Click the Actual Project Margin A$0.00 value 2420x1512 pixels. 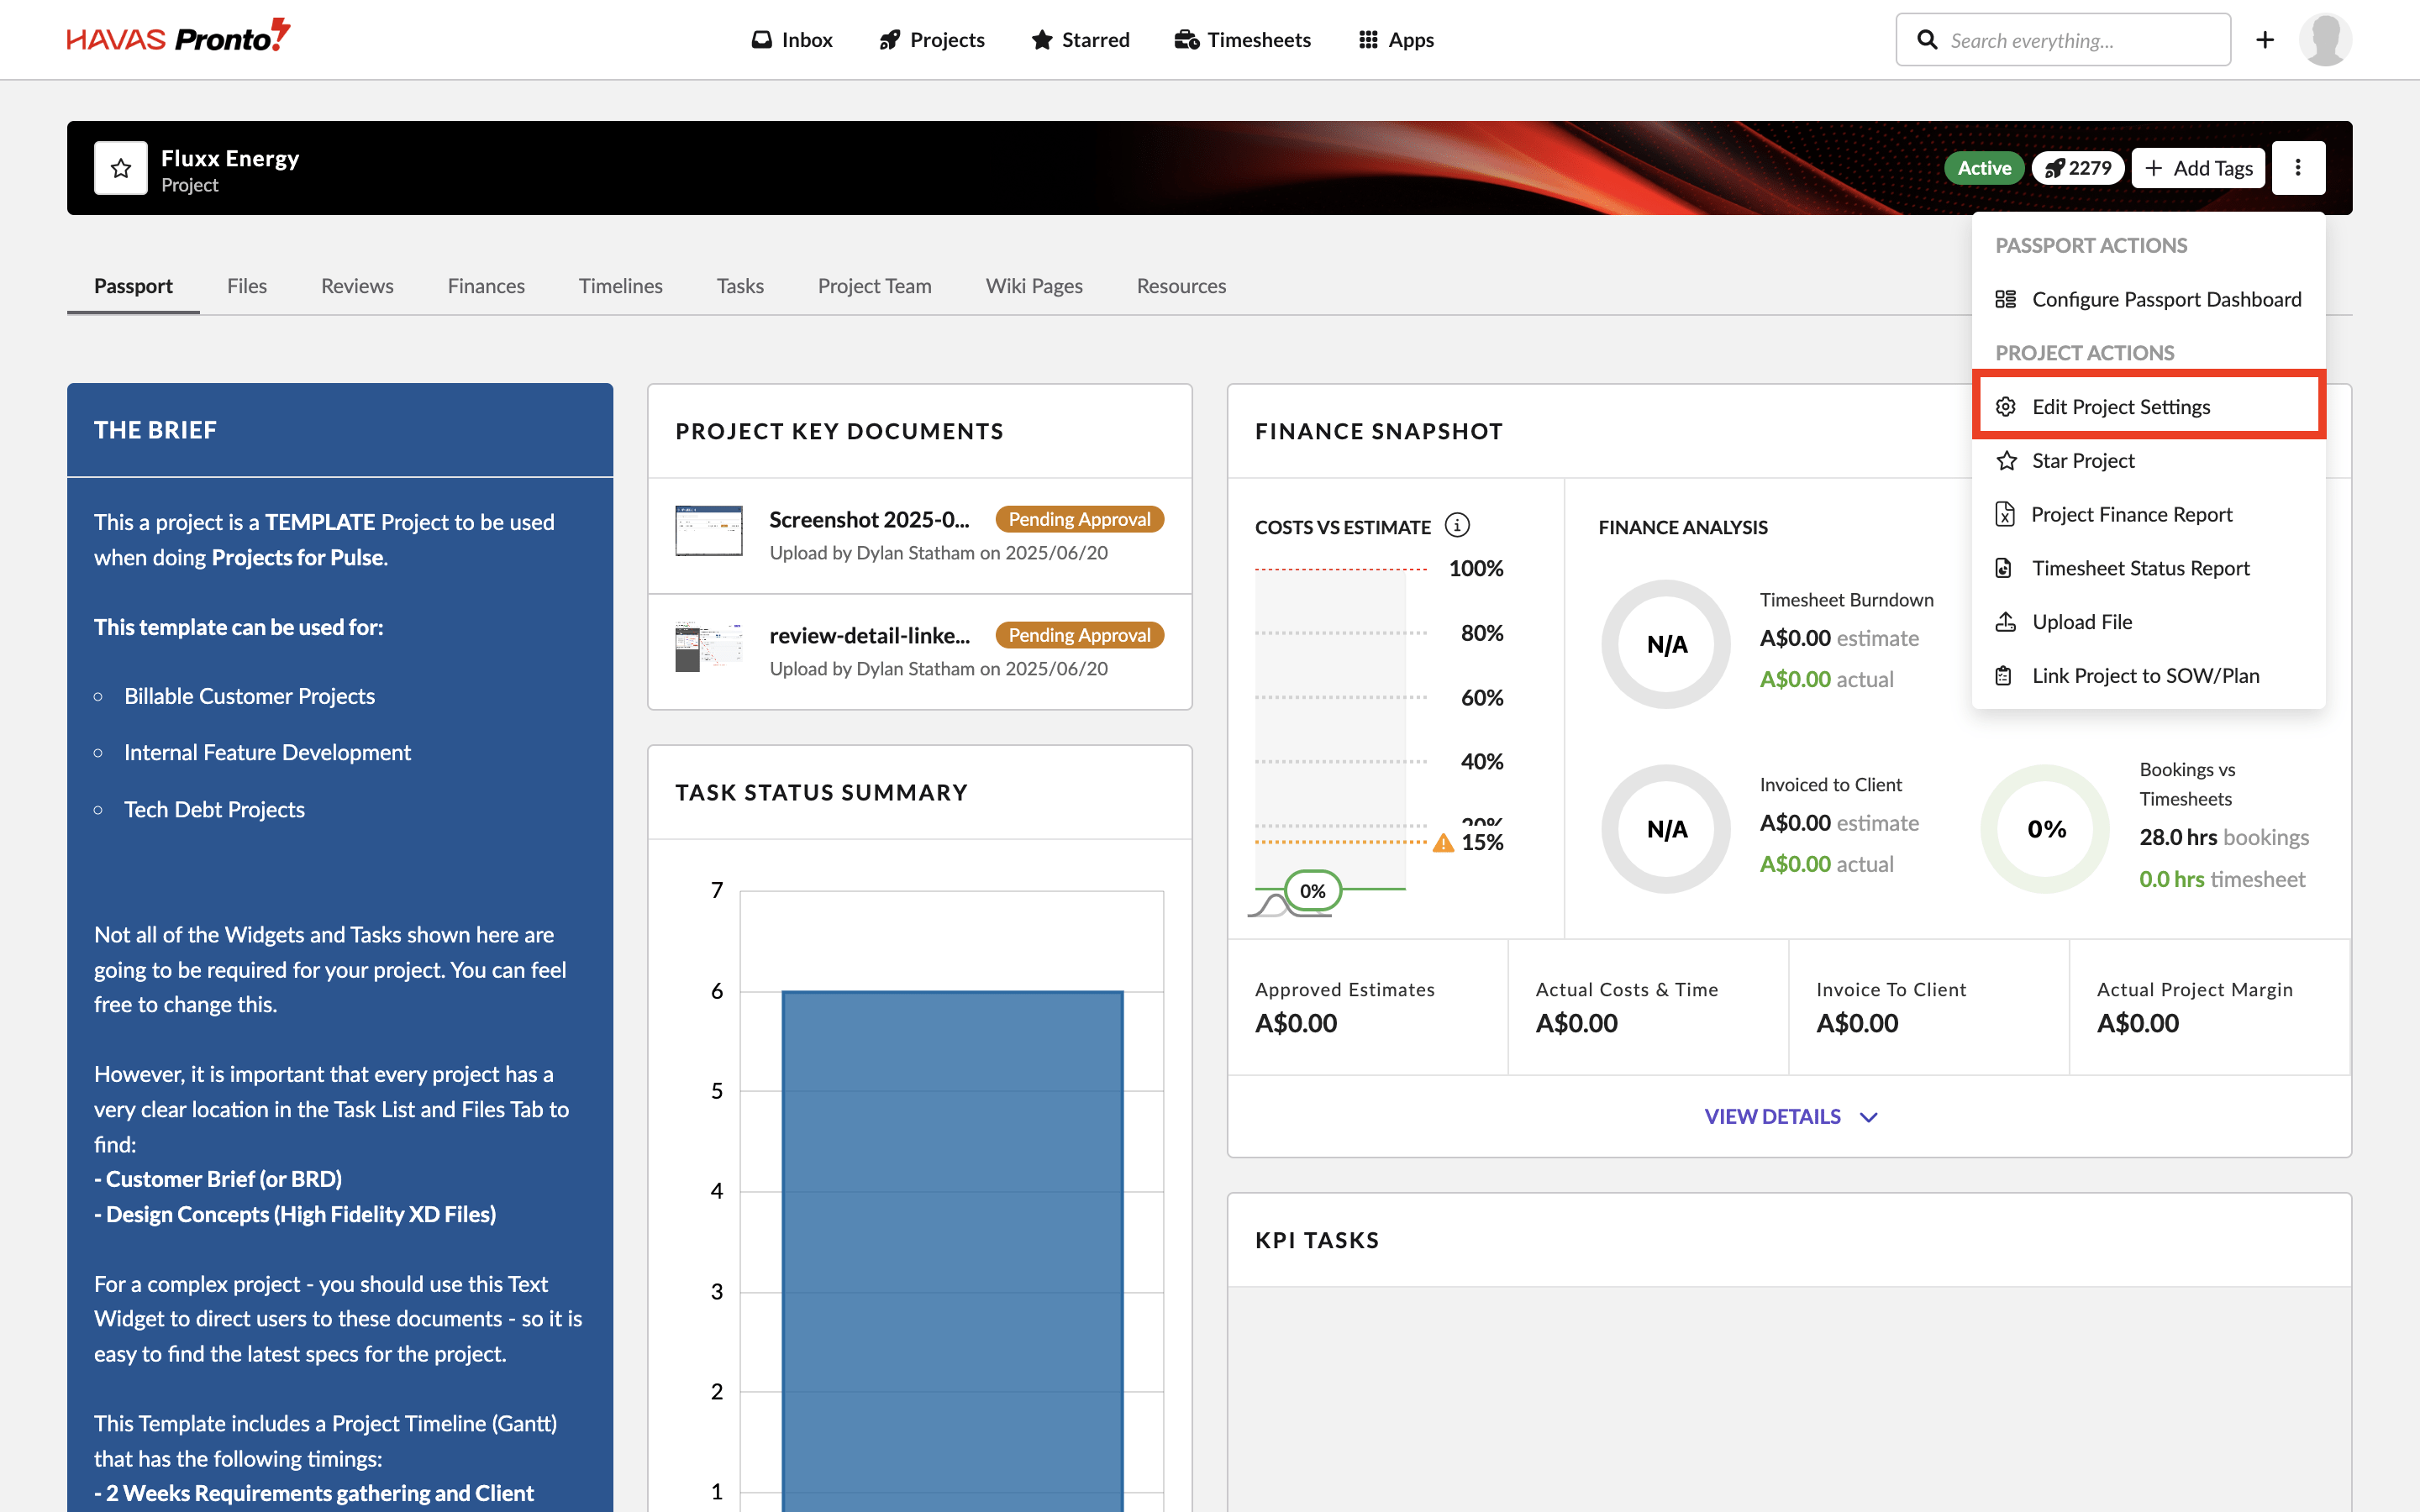pyautogui.click(x=2138, y=1023)
